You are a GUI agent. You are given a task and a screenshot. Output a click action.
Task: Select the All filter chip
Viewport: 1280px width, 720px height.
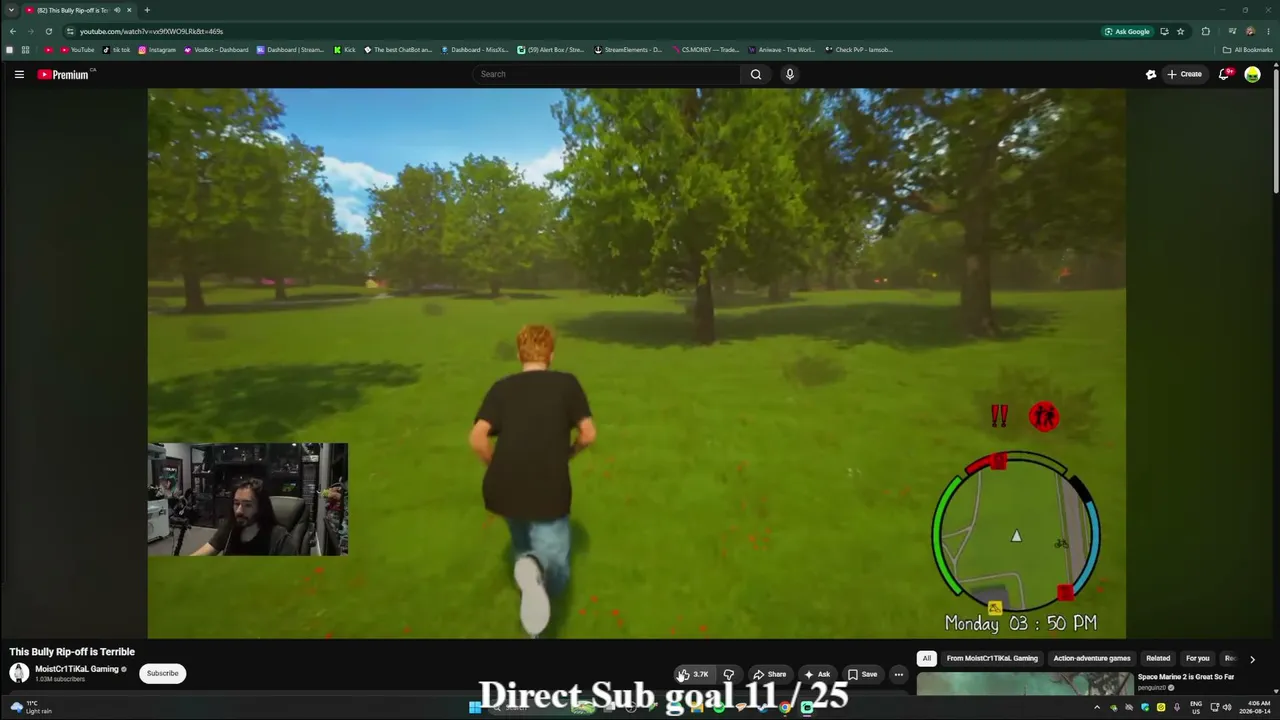point(927,658)
